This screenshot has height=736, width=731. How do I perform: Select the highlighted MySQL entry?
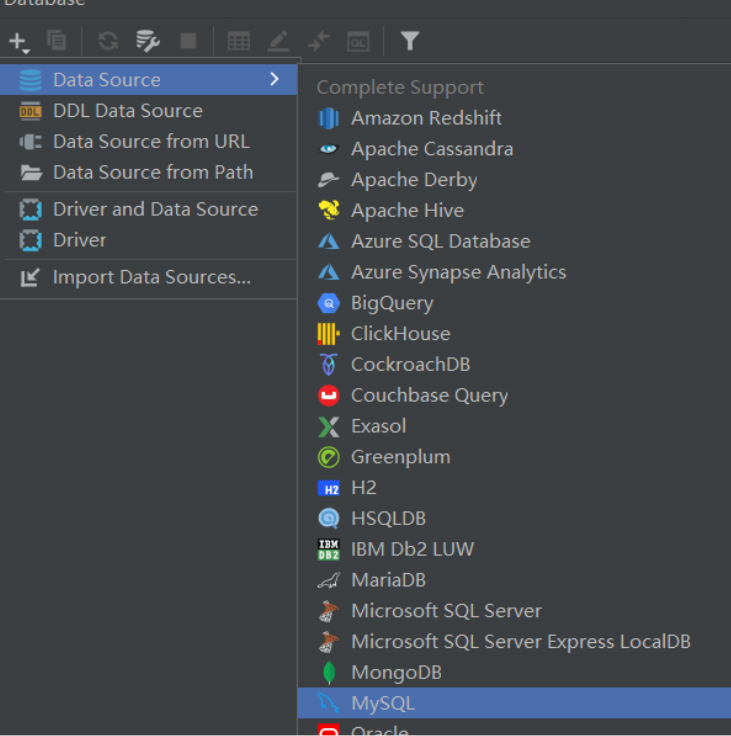coord(514,703)
